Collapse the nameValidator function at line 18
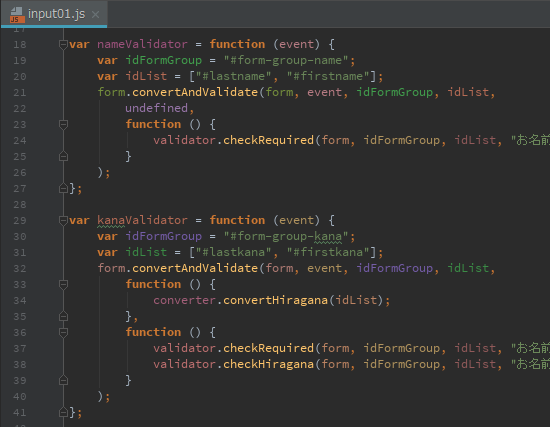The image size is (550, 427). click(63, 44)
